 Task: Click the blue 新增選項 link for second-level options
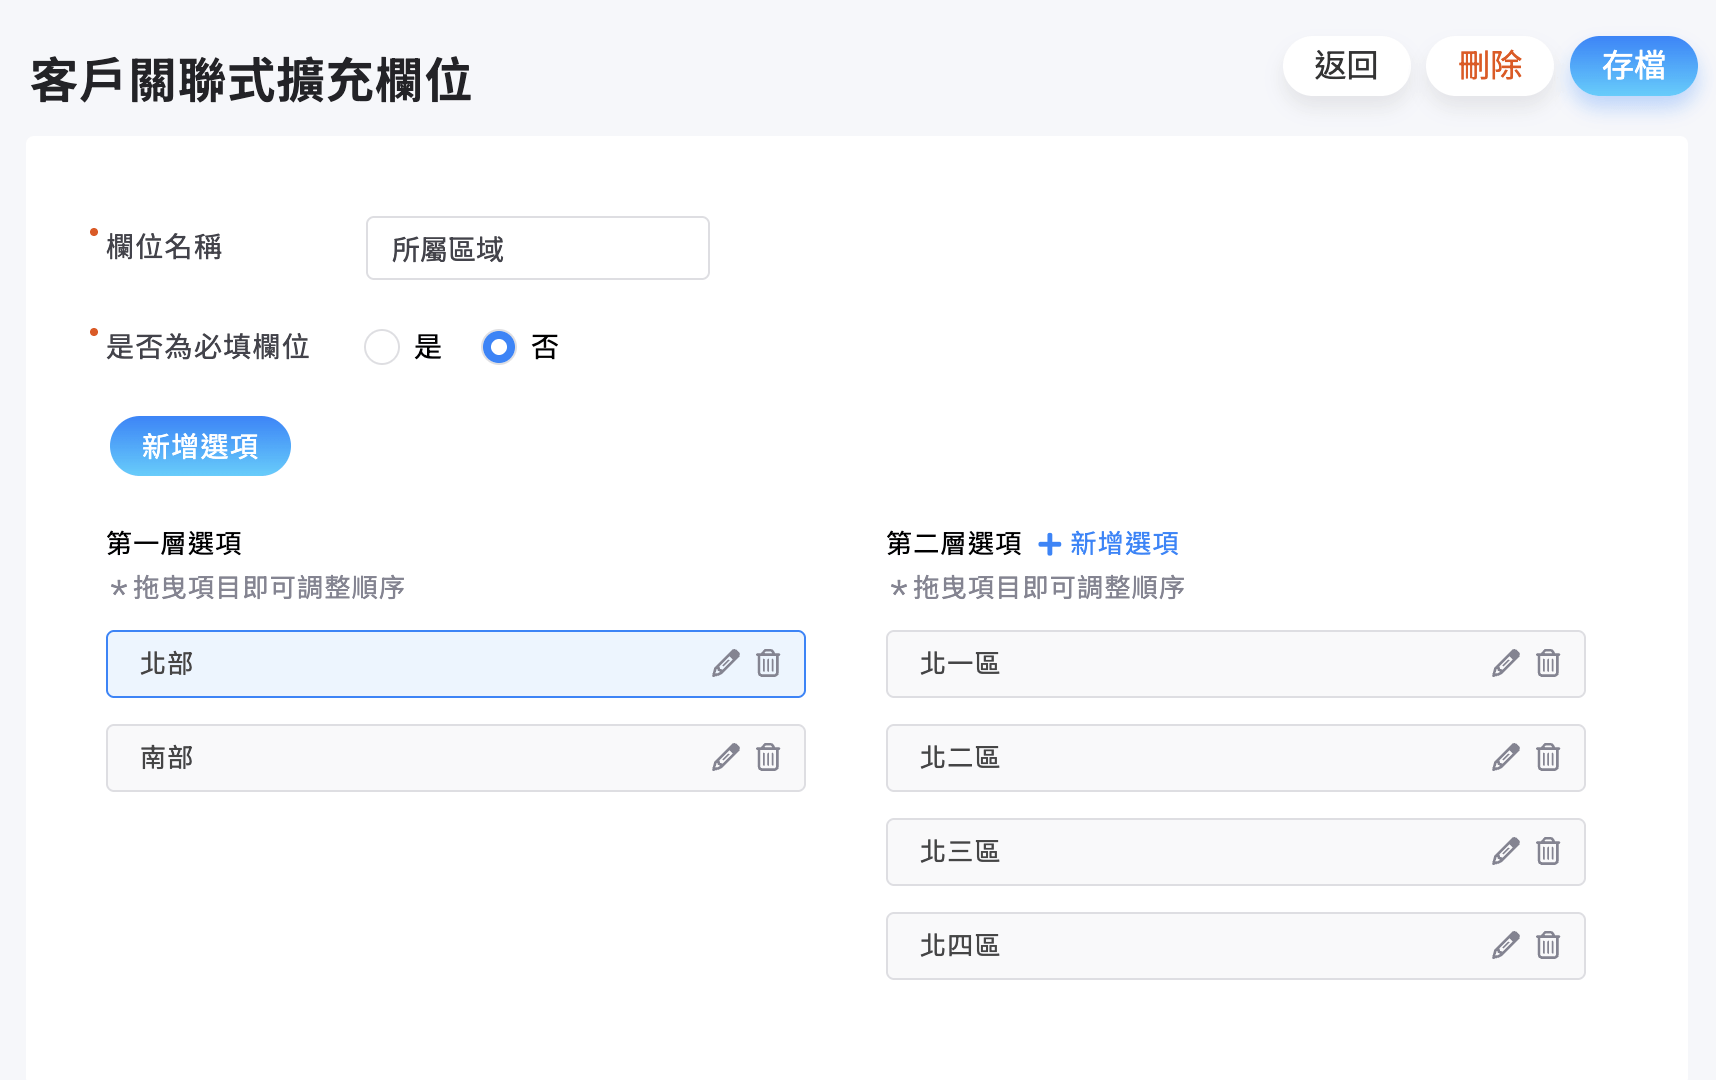(1123, 543)
